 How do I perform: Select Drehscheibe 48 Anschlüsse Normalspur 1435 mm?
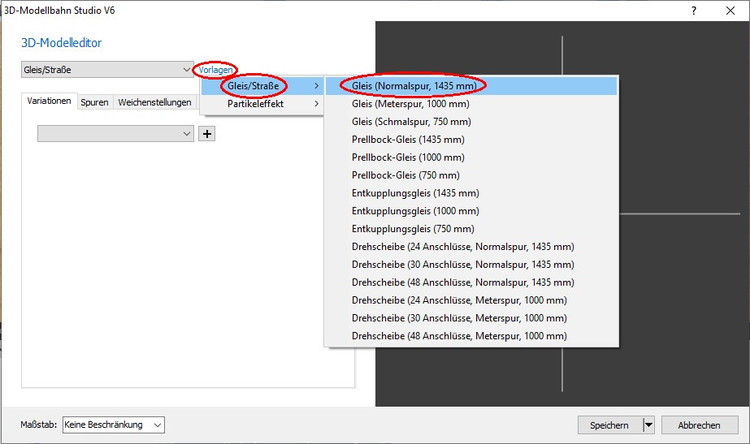[x=471, y=282]
